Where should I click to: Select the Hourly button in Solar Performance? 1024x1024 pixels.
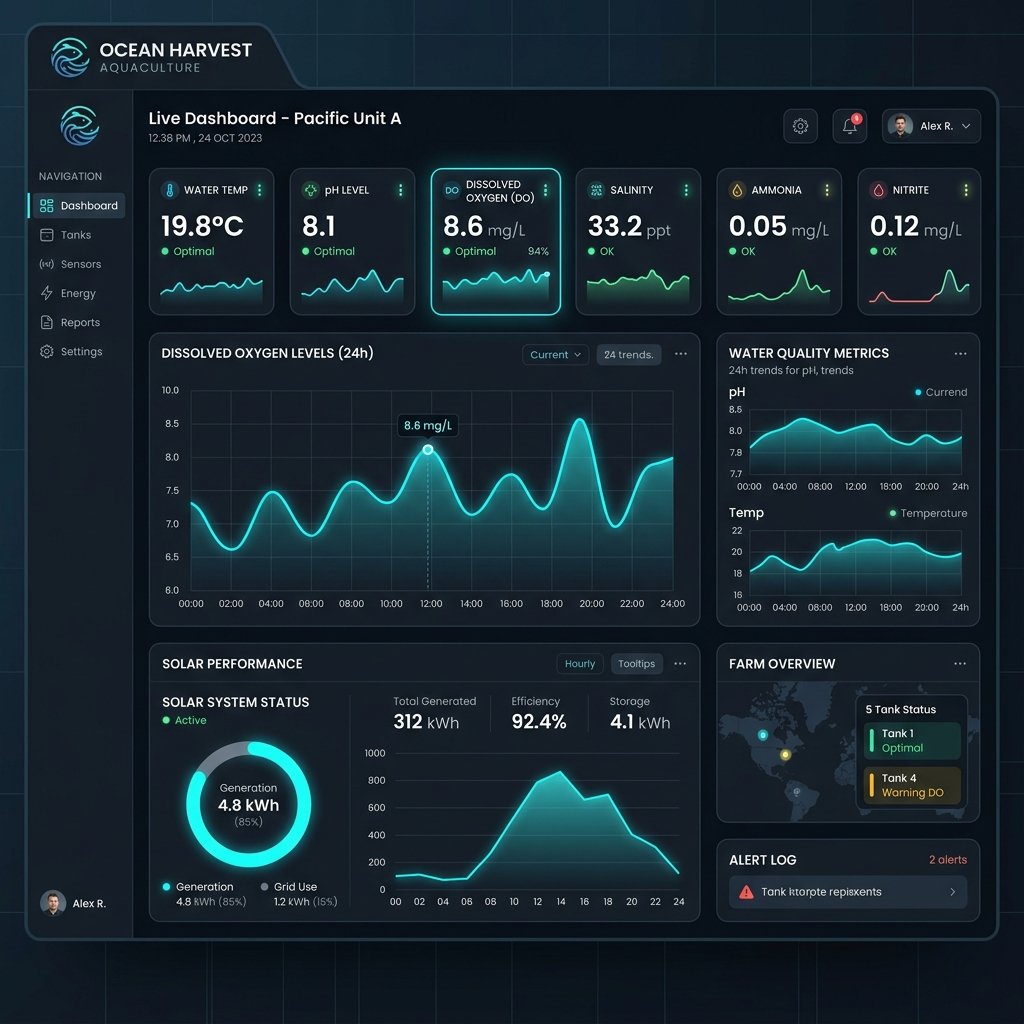point(580,664)
